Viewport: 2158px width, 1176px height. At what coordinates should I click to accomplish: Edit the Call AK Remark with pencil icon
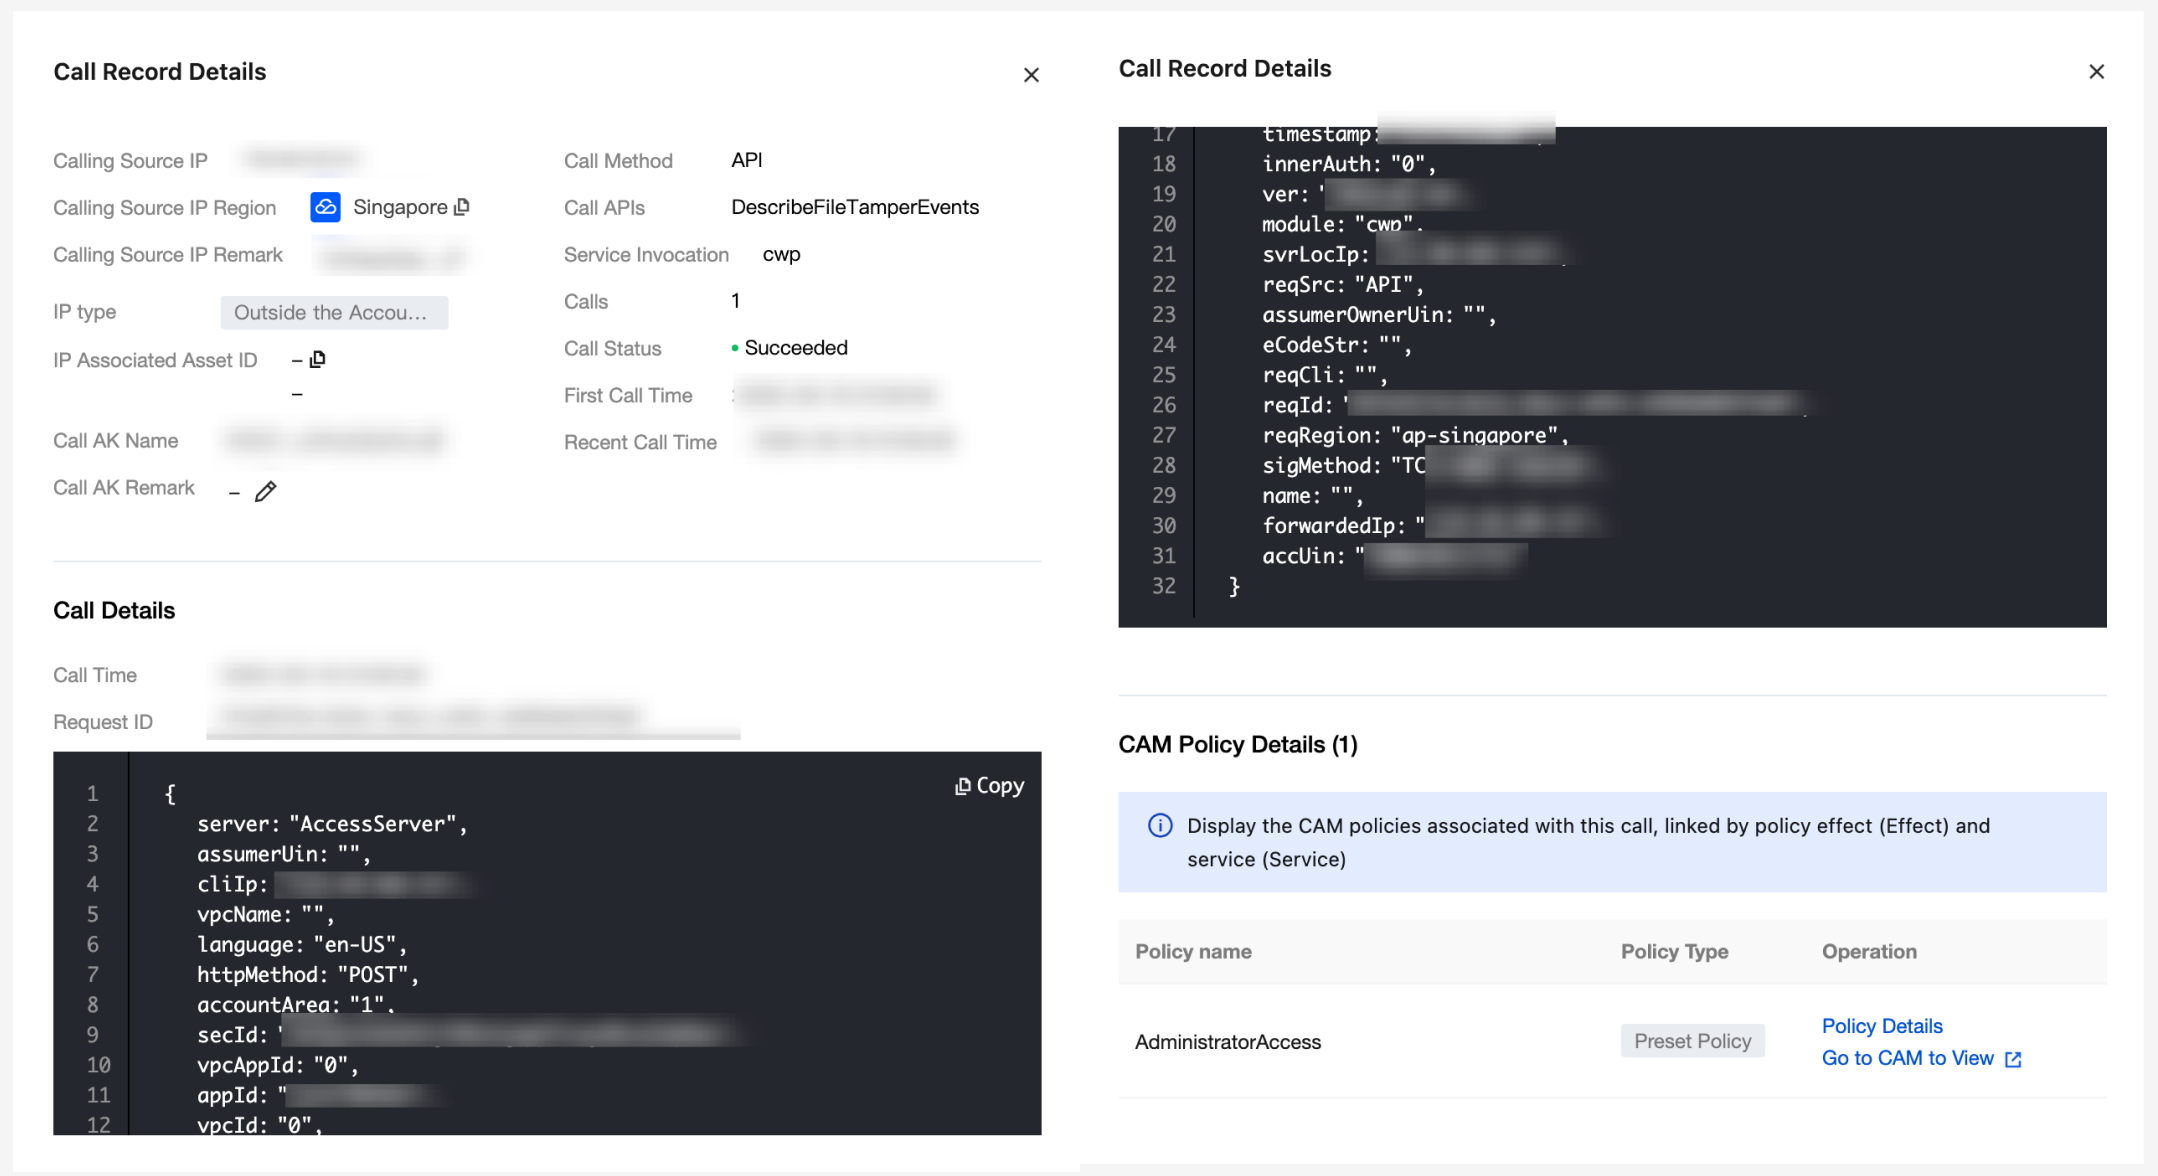(x=265, y=491)
